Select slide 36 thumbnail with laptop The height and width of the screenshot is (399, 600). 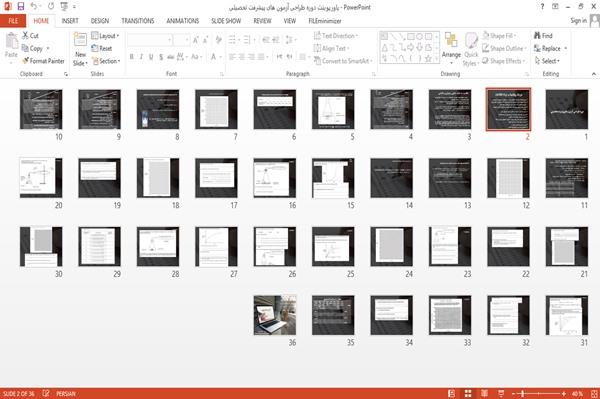[x=275, y=315]
